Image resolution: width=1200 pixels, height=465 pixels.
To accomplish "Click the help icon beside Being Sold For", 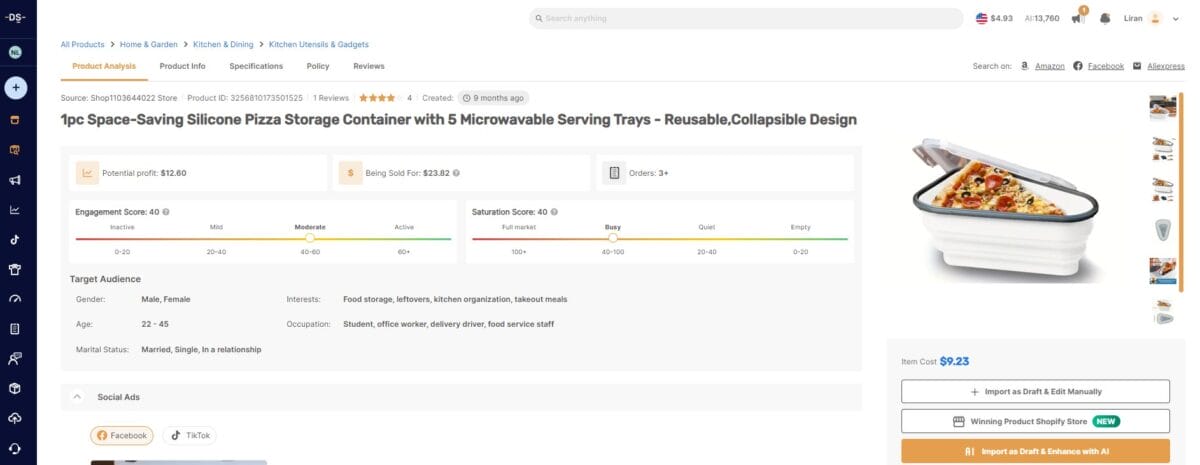I will (456, 173).
